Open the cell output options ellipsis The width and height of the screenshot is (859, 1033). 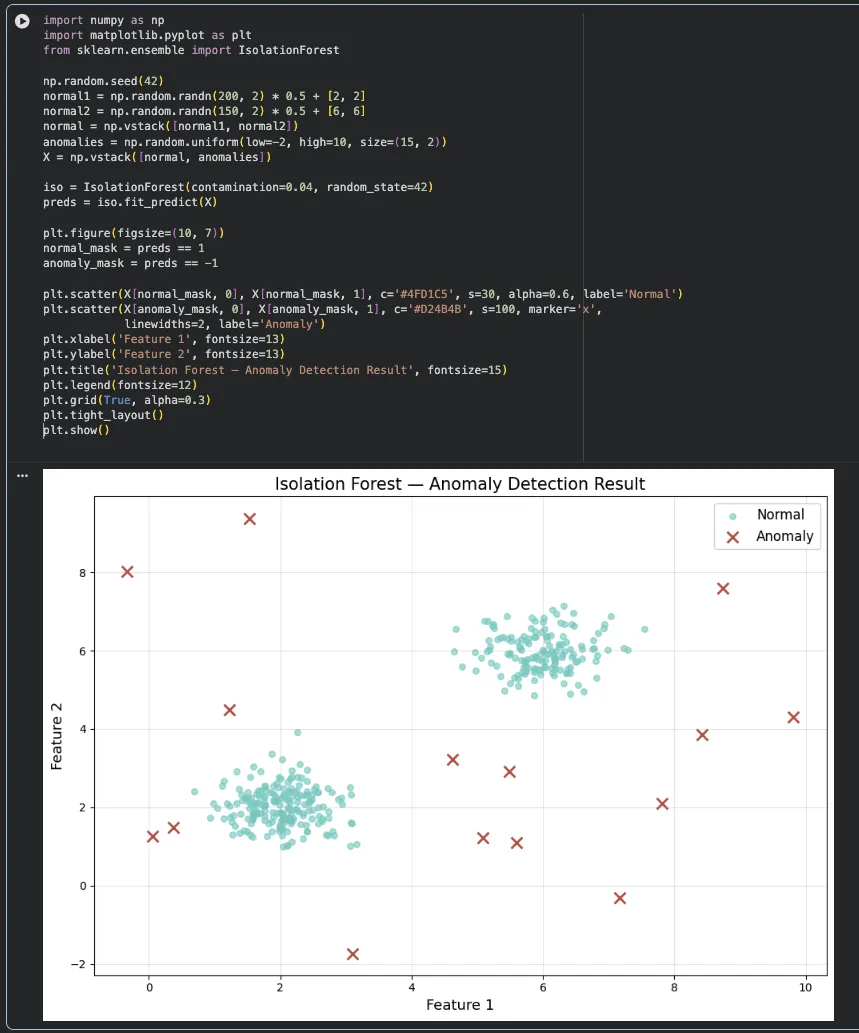[22, 476]
